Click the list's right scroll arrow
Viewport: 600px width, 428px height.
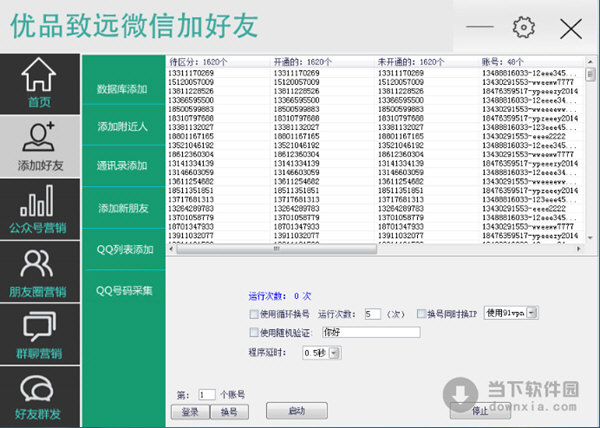coord(579,249)
